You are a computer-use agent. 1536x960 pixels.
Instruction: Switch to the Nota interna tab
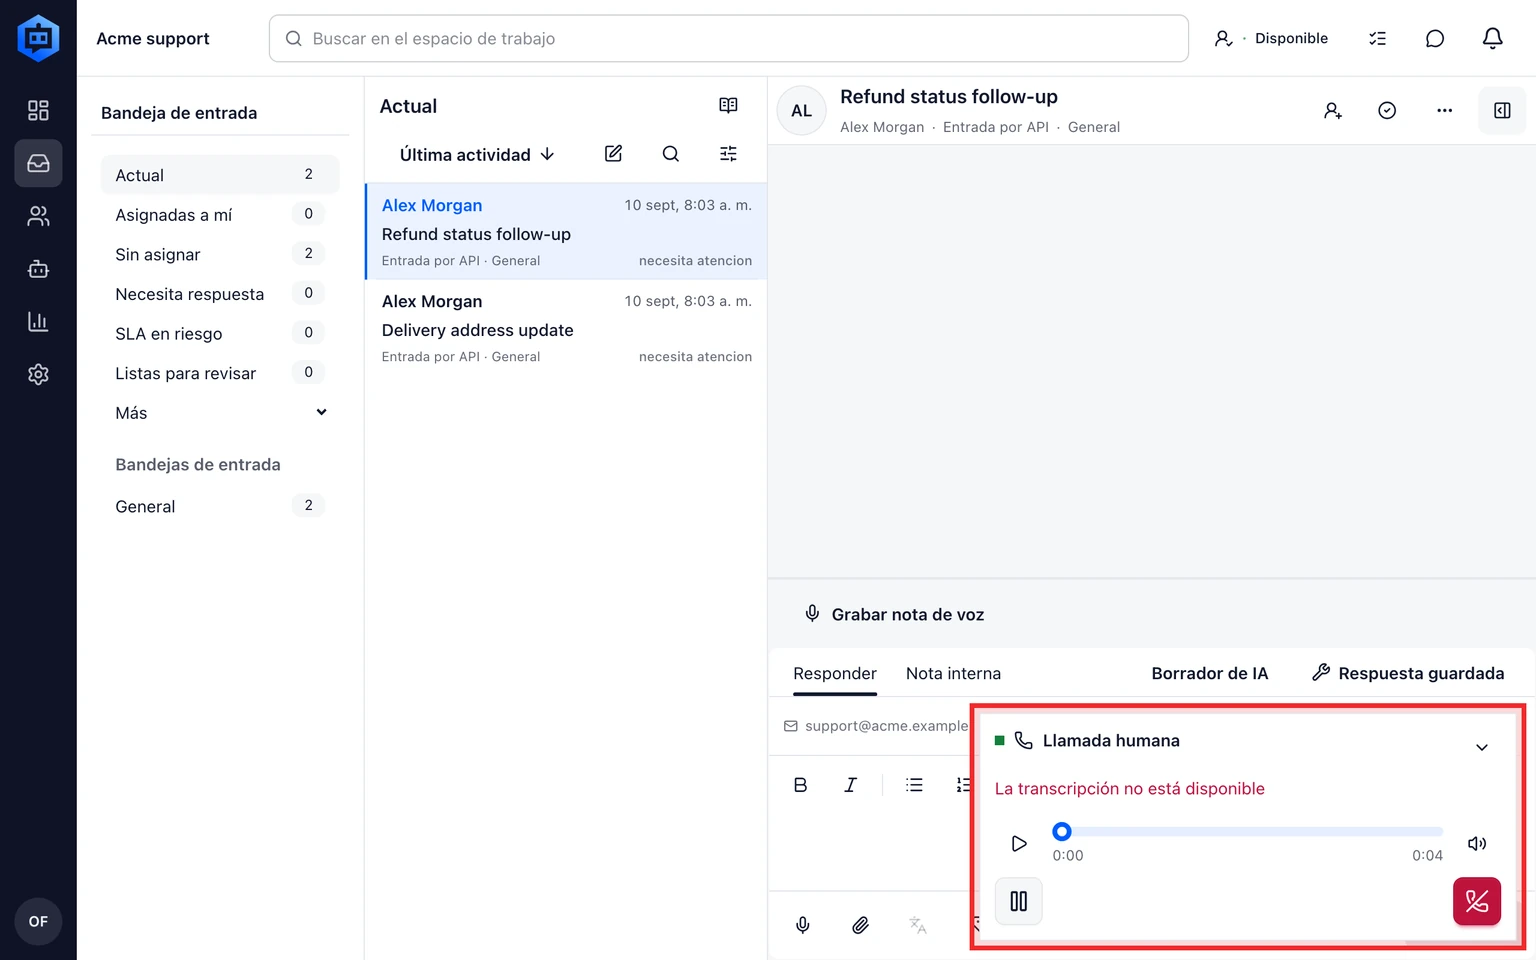953,673
